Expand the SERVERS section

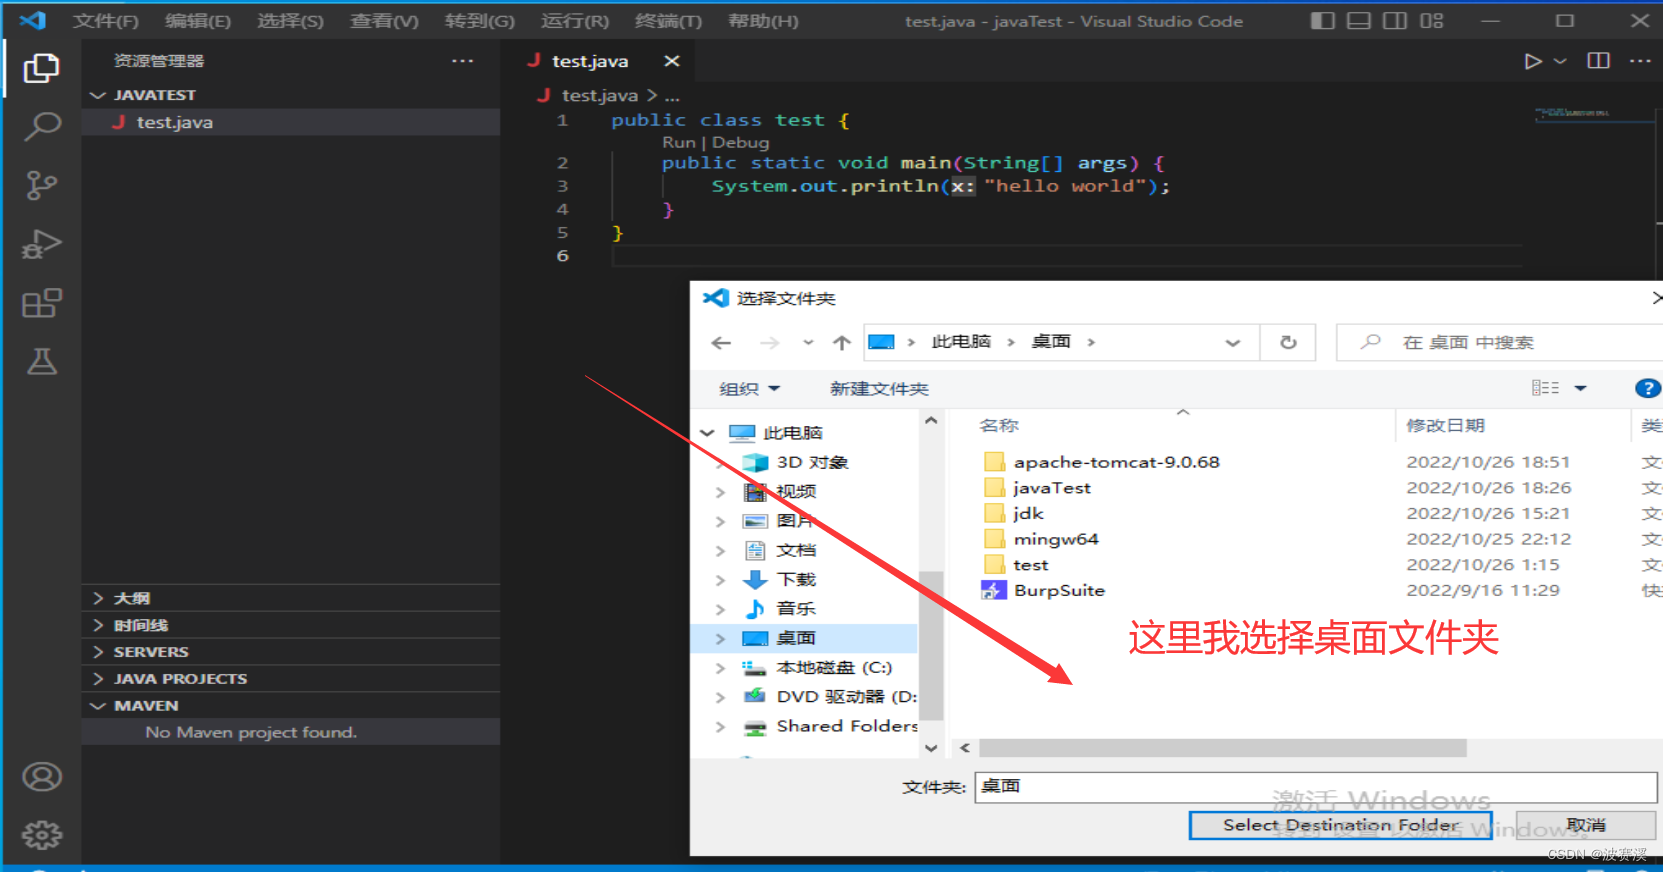tap(290, 652)
